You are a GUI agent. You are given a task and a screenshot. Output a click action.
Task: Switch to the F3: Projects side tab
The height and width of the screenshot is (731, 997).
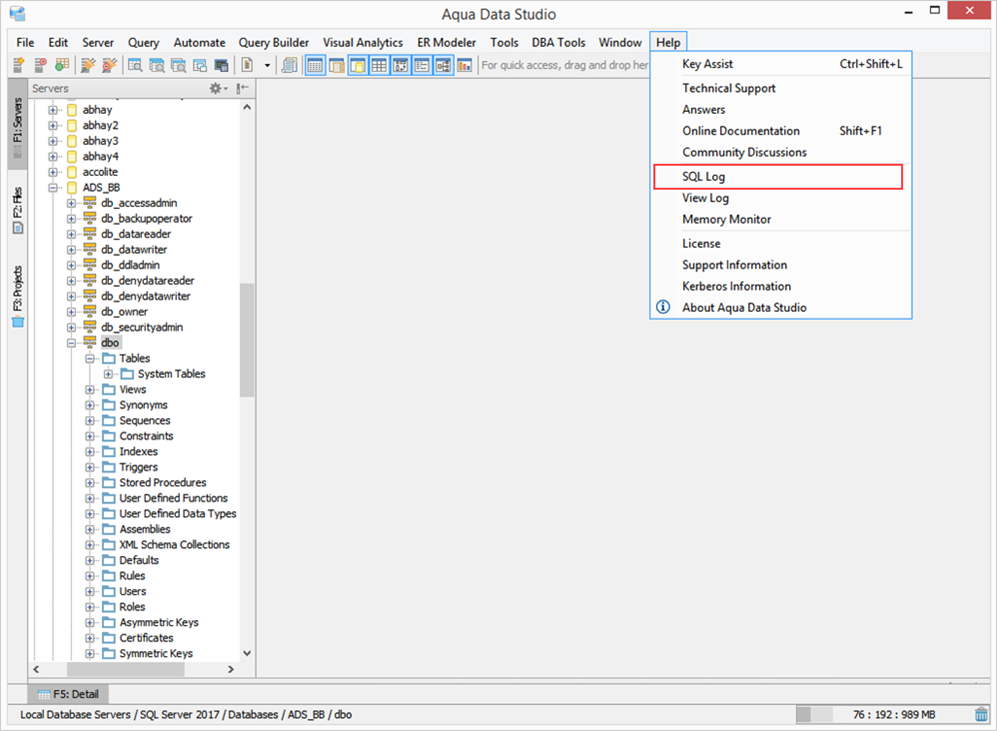(x=18, y=296)
